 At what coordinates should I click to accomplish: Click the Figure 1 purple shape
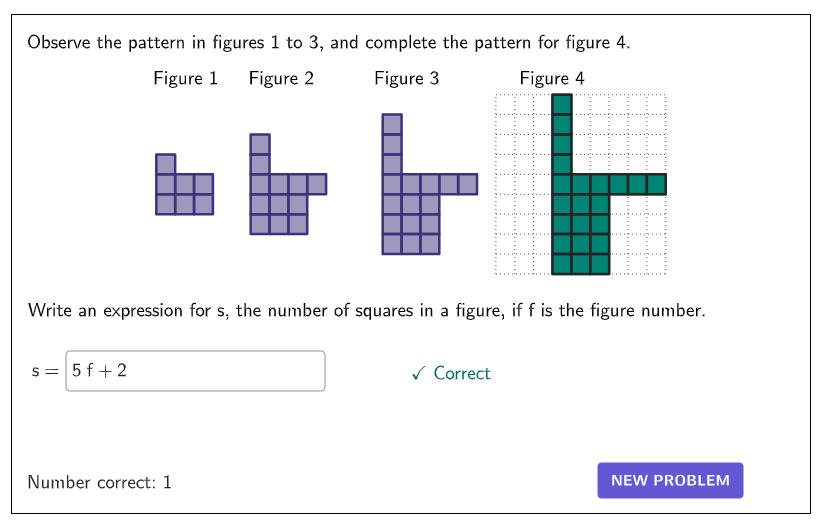[184, 184]
